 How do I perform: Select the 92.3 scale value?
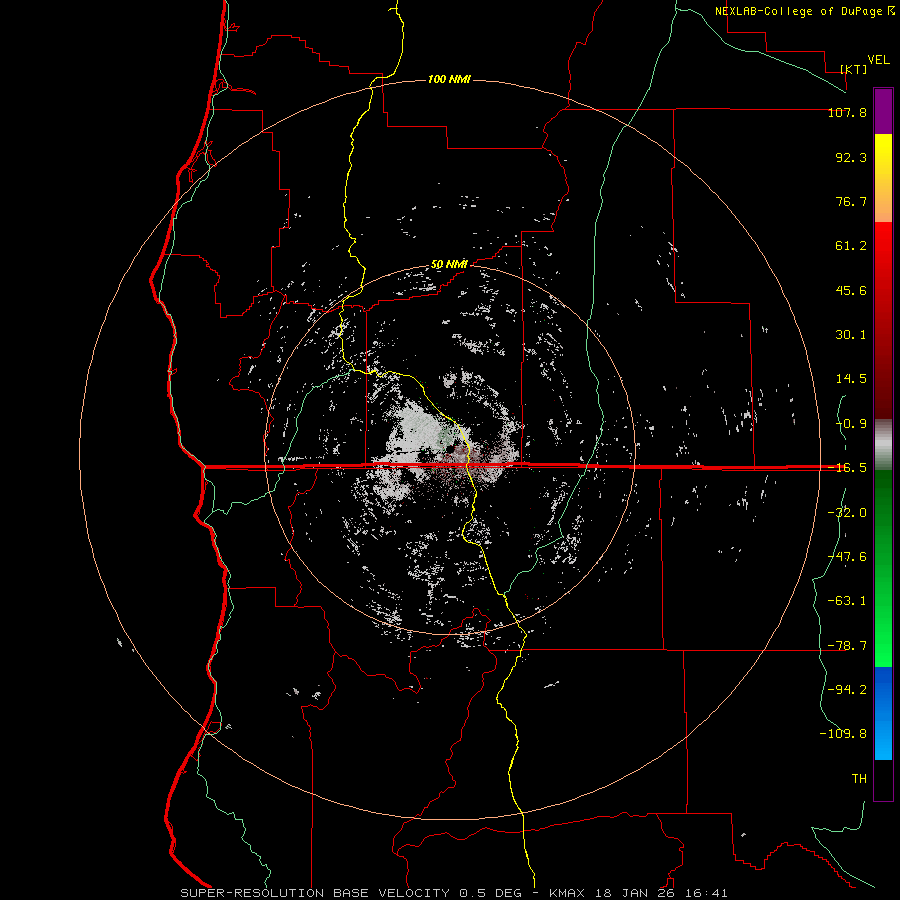851,157
